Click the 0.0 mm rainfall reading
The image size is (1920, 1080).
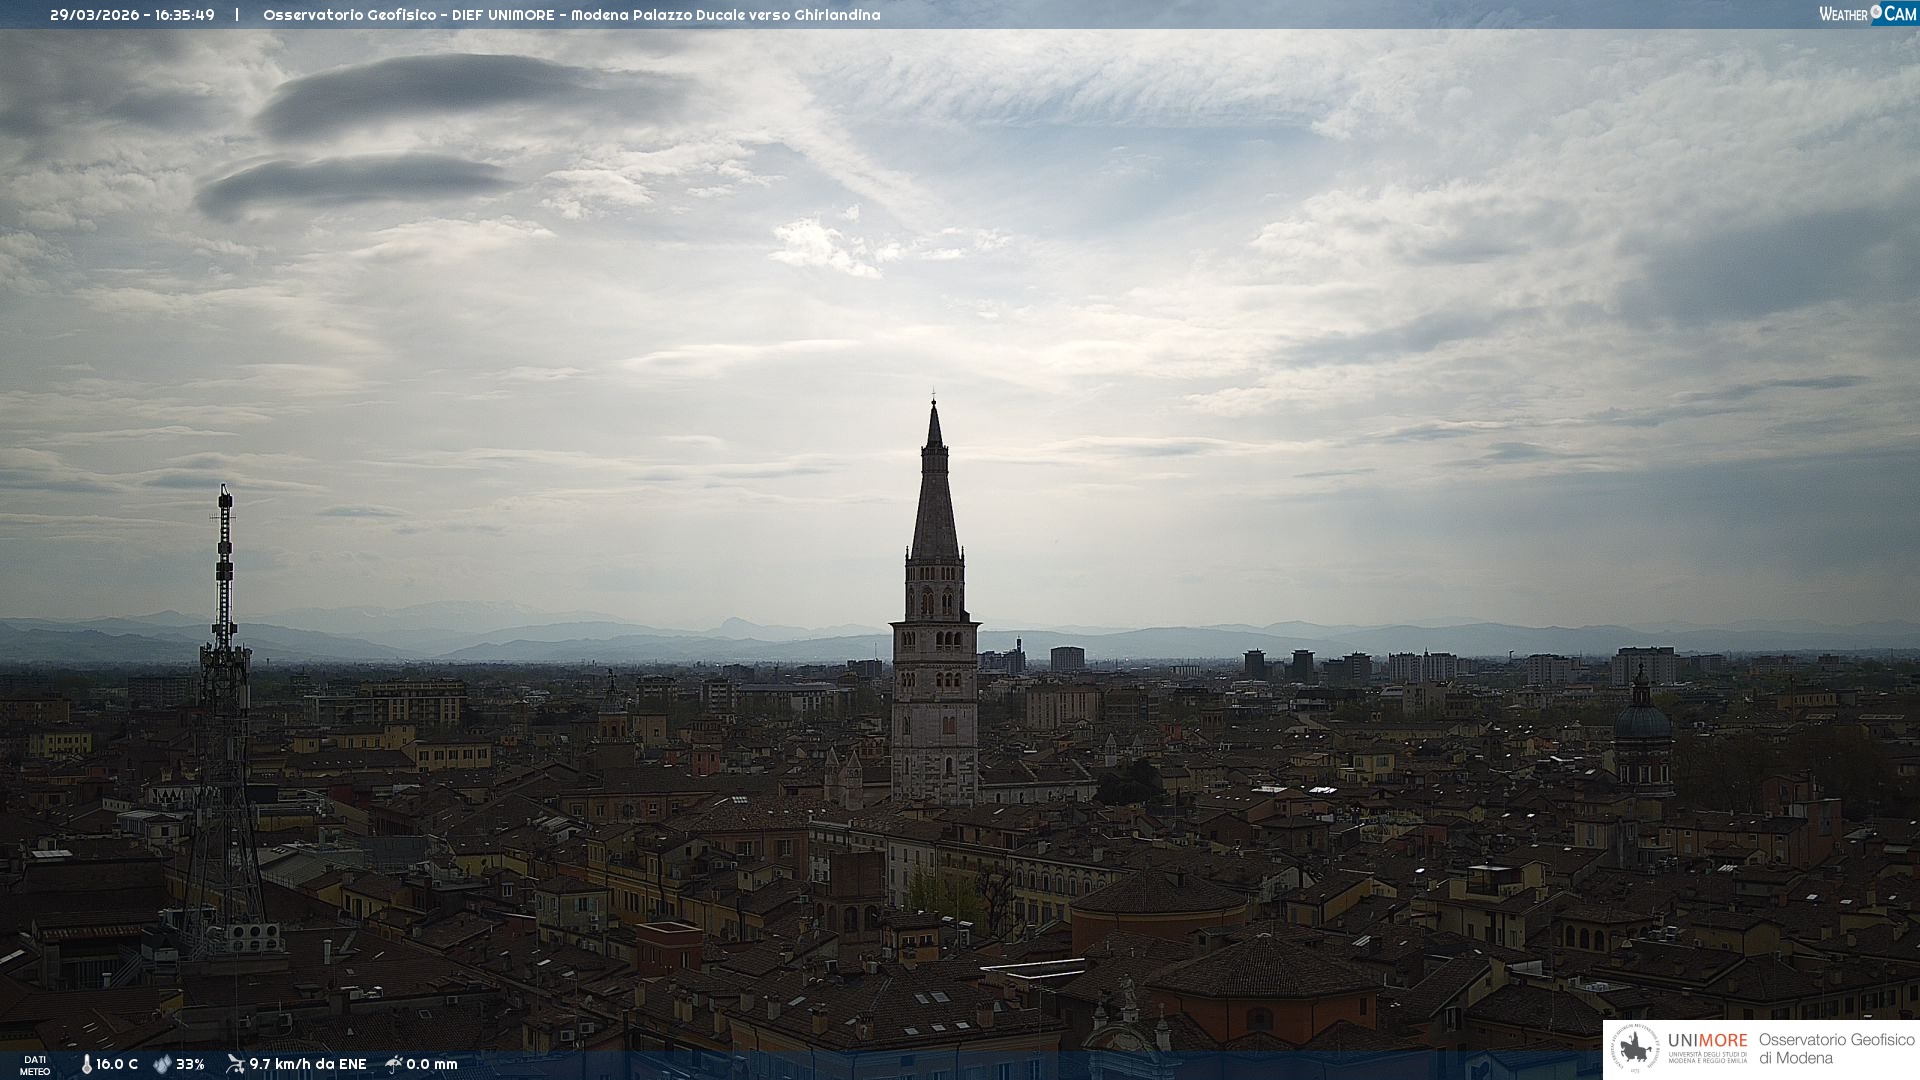click(432, 1064)
